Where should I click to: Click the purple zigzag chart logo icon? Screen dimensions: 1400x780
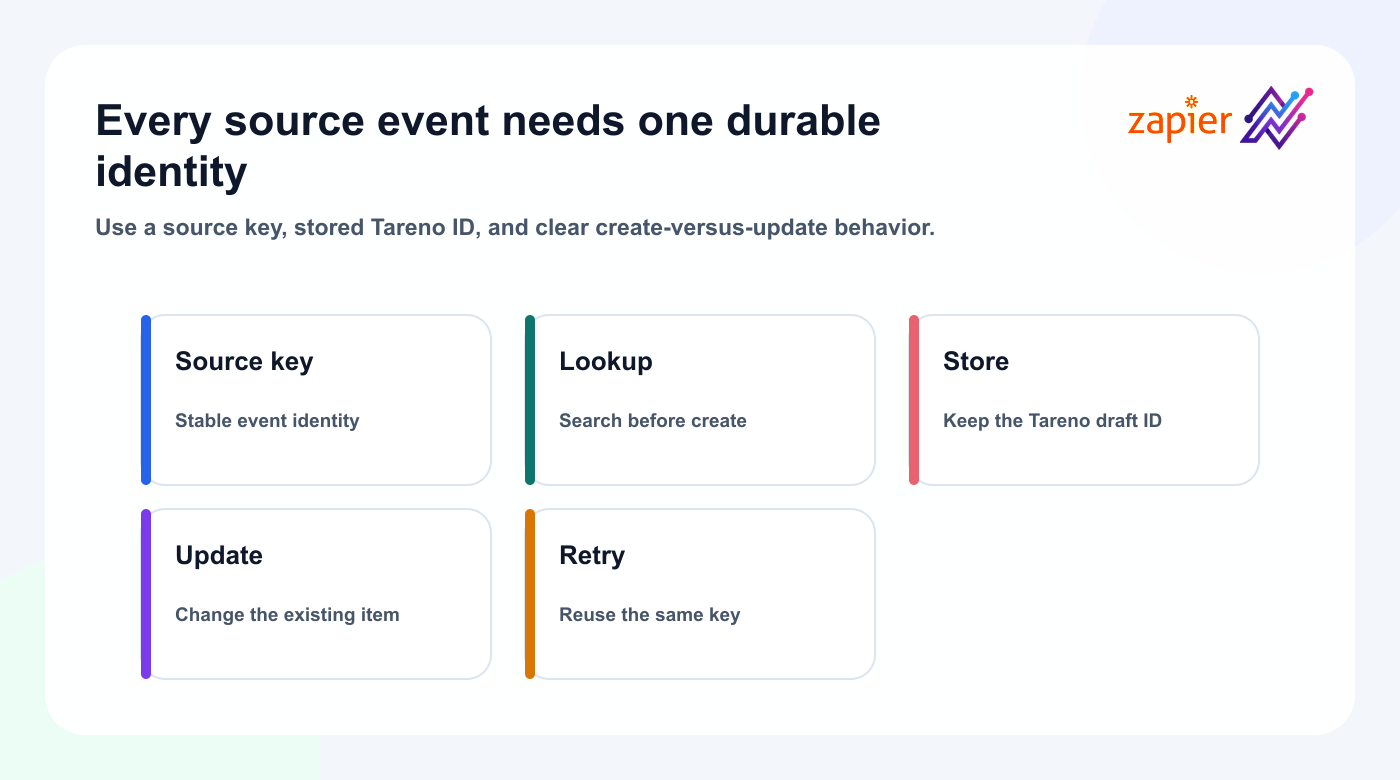coord(1276,118)
